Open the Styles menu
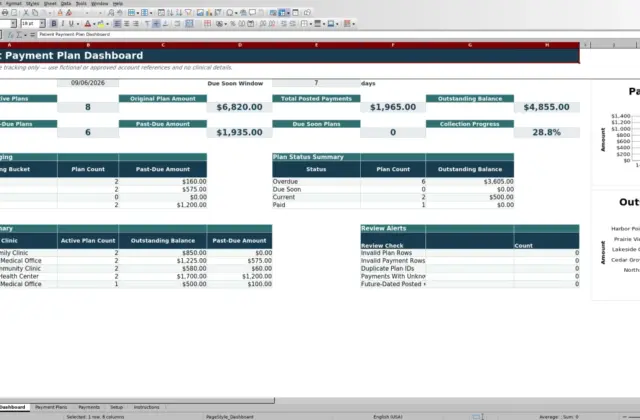Viewport: 640px width, 420px height. [32, 4]
